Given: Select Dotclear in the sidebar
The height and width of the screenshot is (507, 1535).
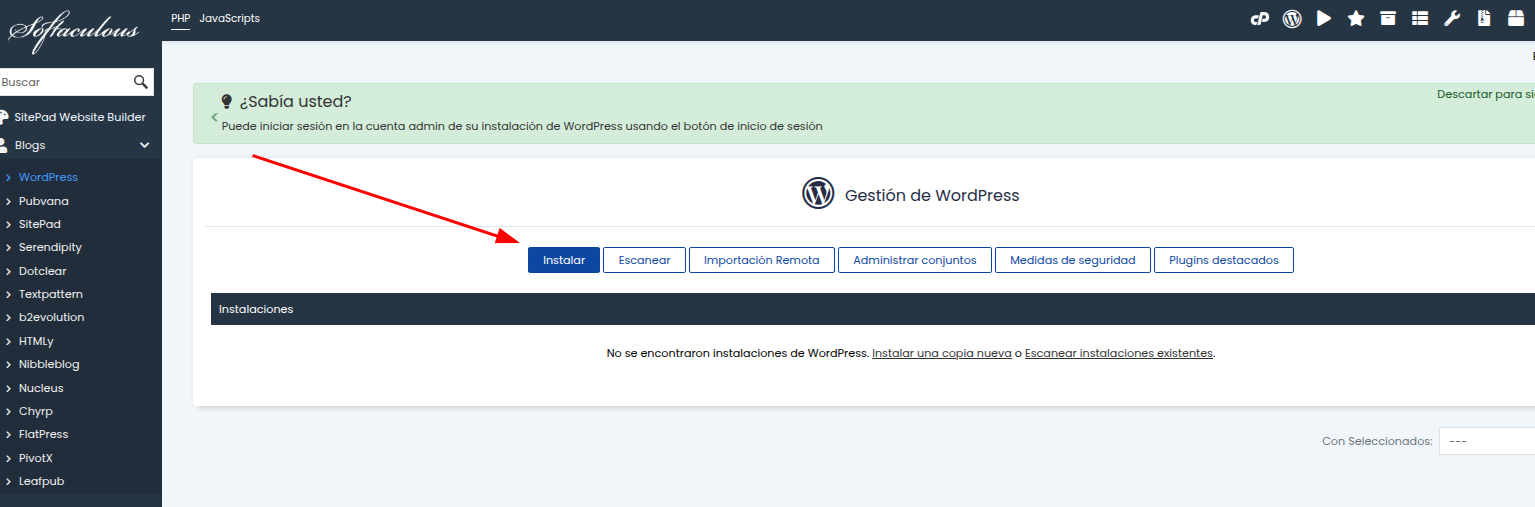Looking at the screenshot, I should (43, 271).
